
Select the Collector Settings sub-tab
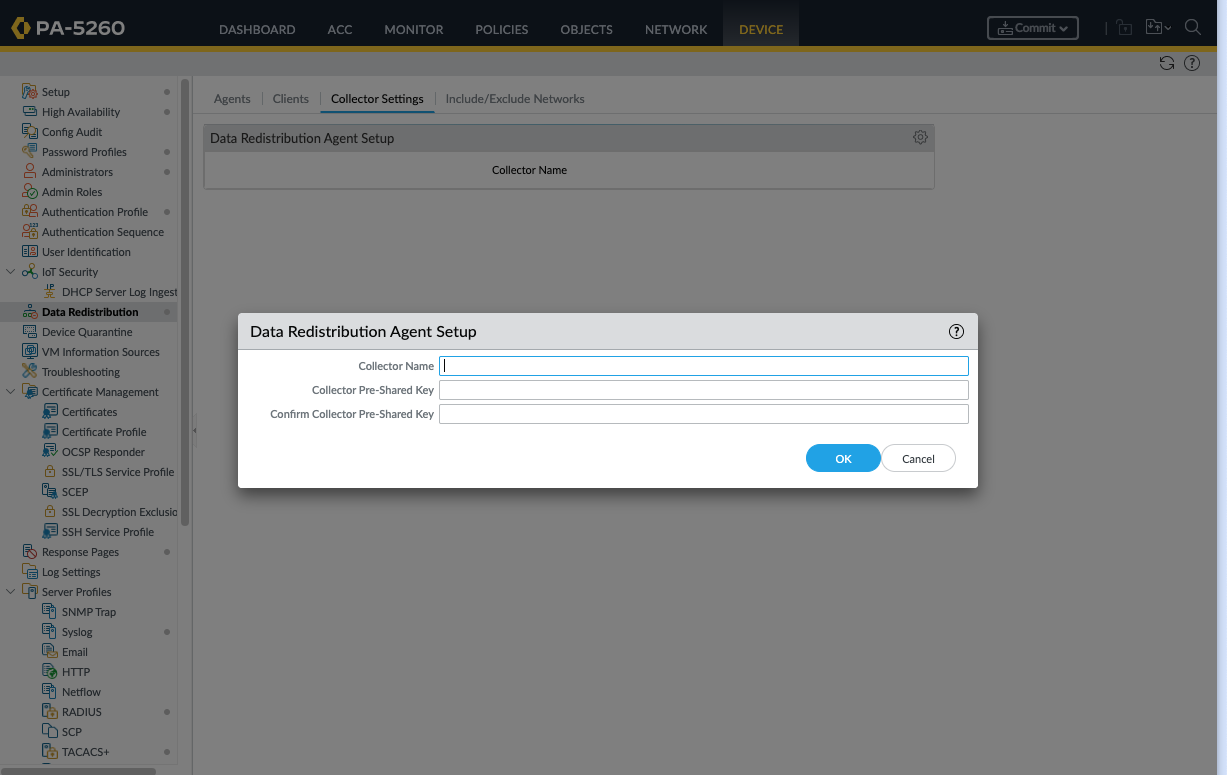click(377, 99)
